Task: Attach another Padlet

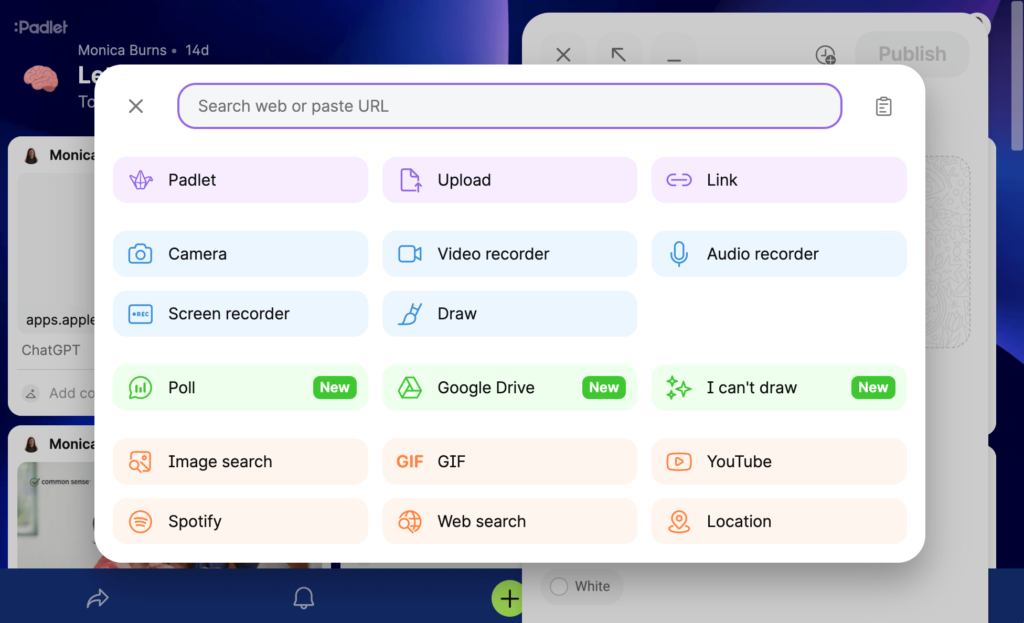Action: (240, 179)
